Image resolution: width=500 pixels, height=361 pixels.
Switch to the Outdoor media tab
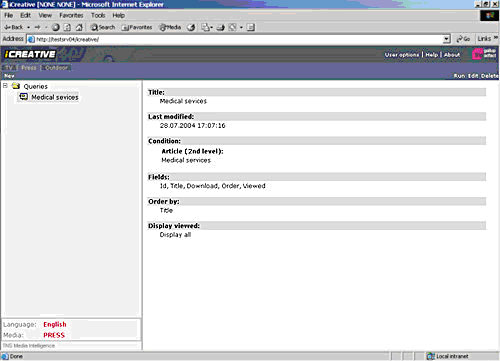56,68
